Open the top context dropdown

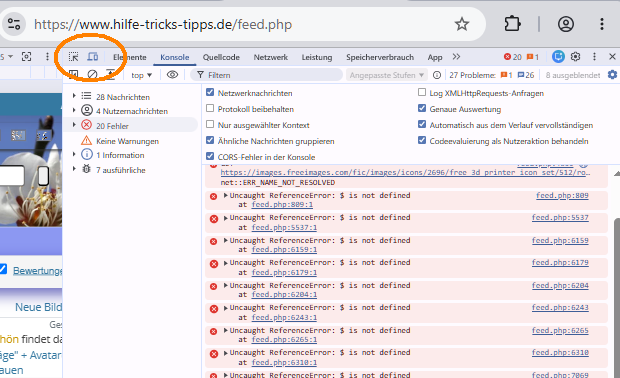(141, 75)
